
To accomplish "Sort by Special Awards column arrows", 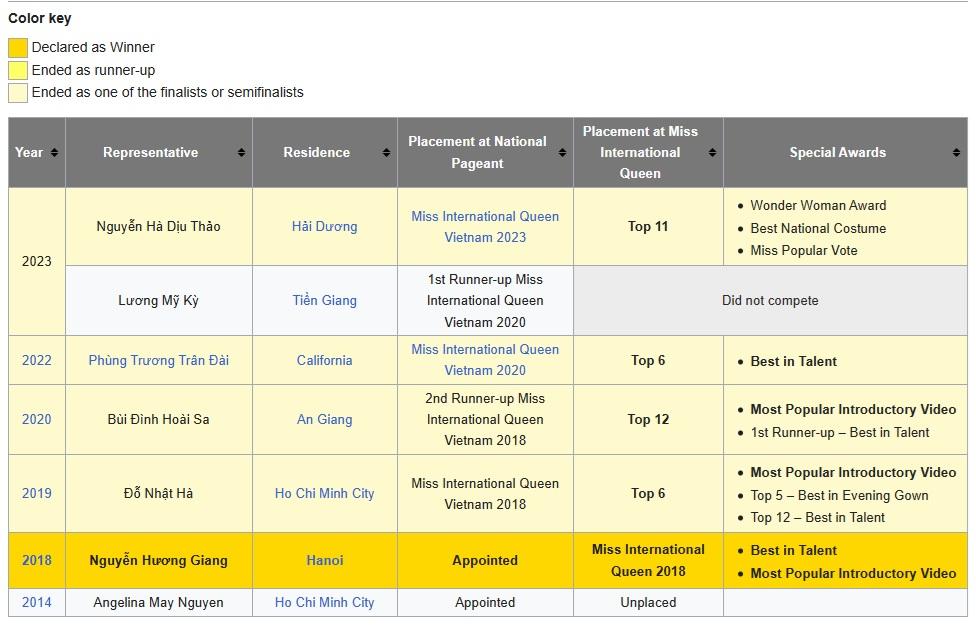I will pos(956,152).
